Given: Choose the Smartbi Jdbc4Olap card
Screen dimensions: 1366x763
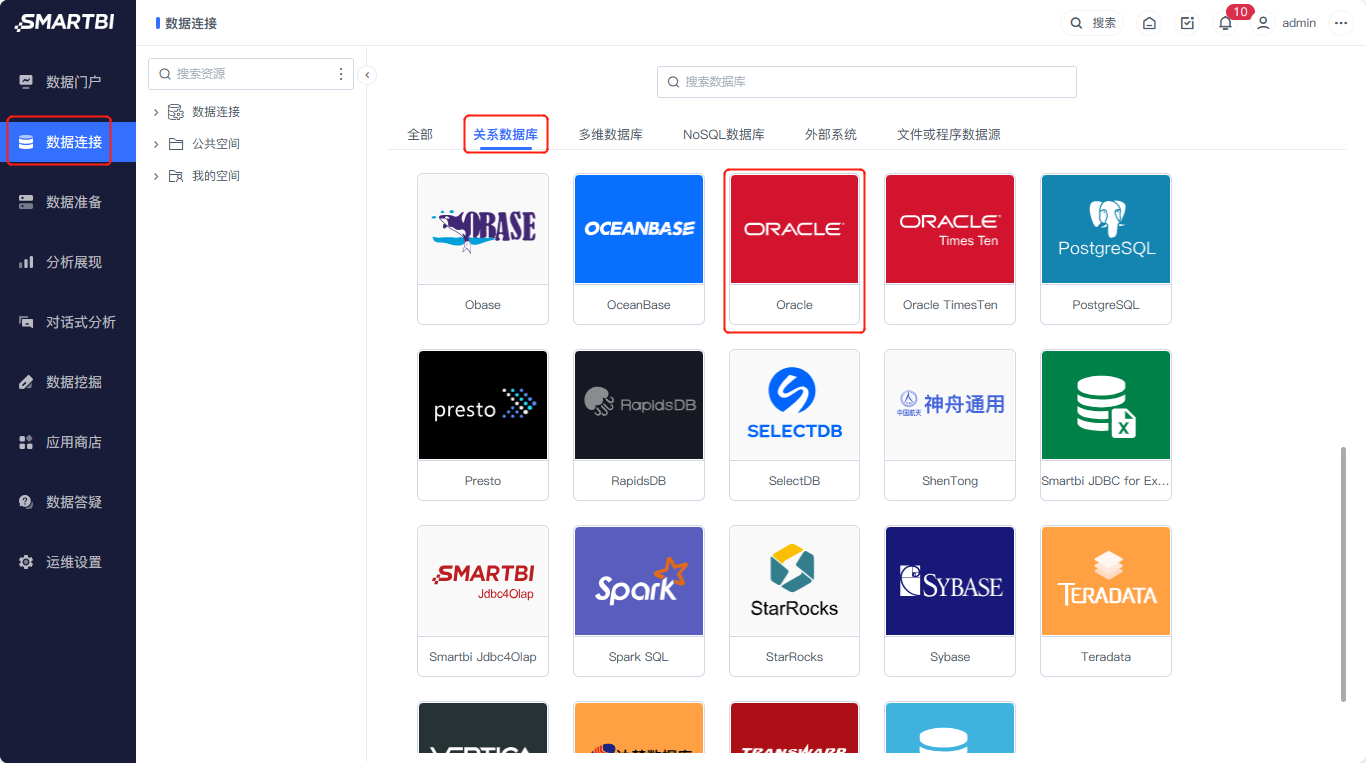Looking at the screenshot, I should [x=483, y=601].
